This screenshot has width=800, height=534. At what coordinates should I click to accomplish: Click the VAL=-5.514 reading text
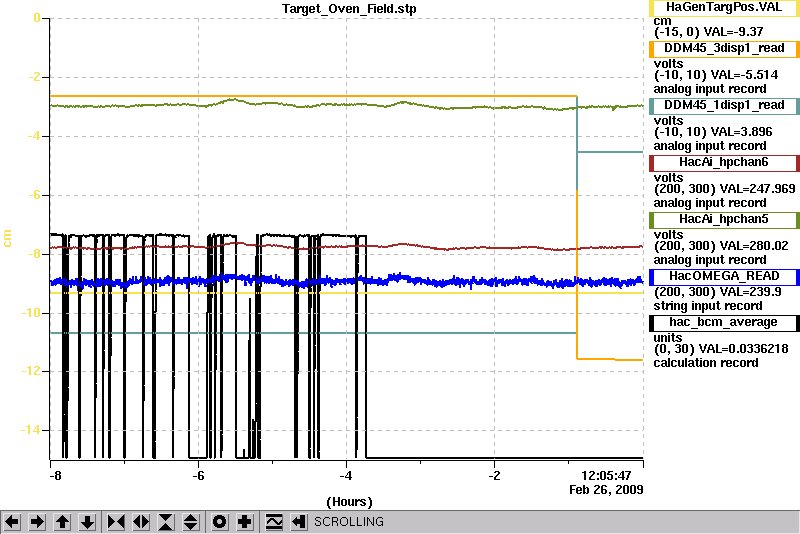tap(744, 75)
